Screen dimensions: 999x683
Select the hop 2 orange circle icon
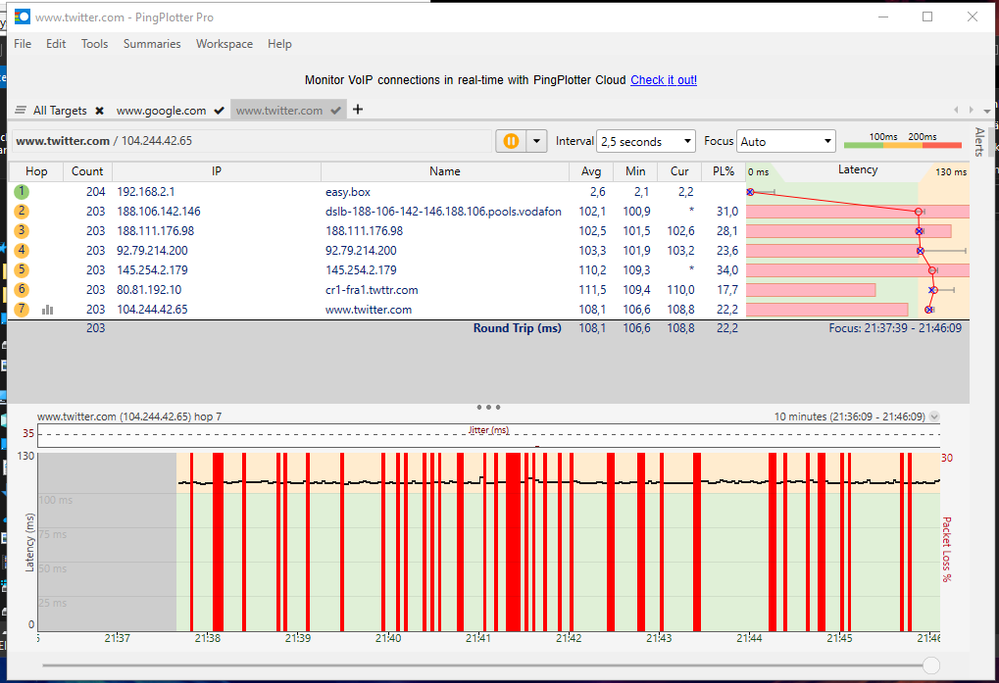click(21, 211)
